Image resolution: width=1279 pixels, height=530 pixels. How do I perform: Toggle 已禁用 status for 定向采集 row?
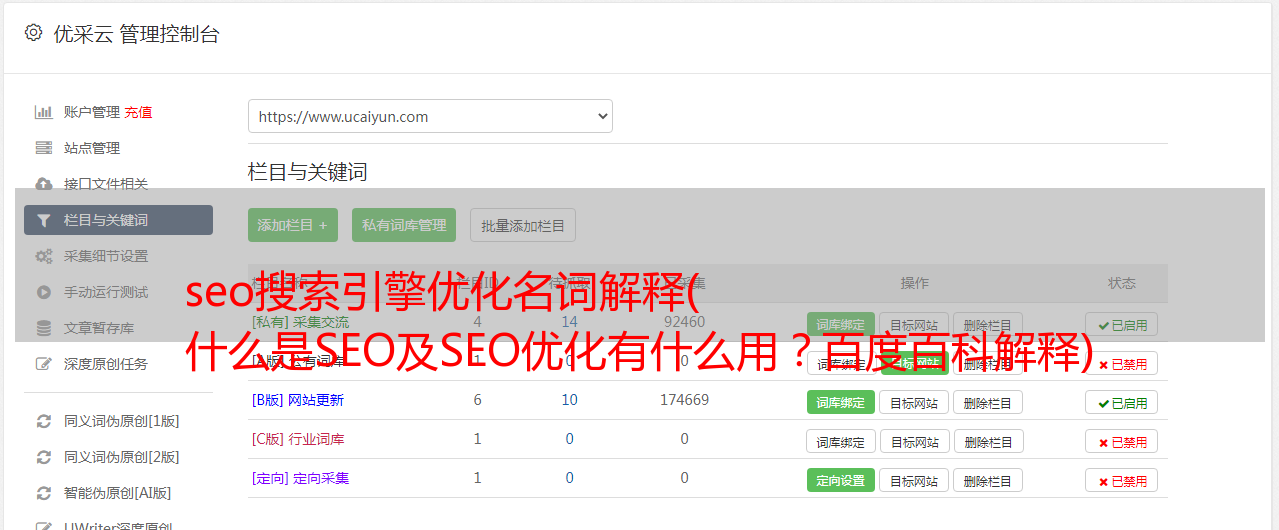coord(1122,481)
